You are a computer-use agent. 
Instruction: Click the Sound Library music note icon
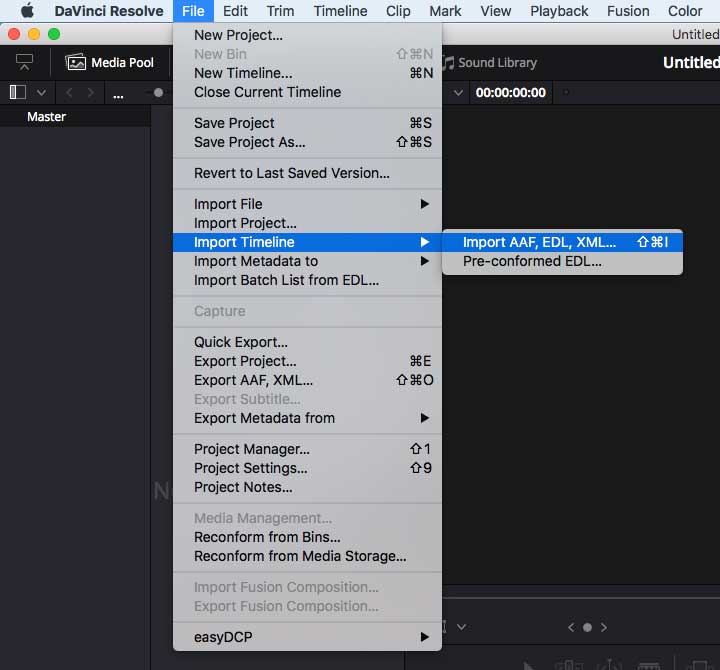tap(449, 62)
